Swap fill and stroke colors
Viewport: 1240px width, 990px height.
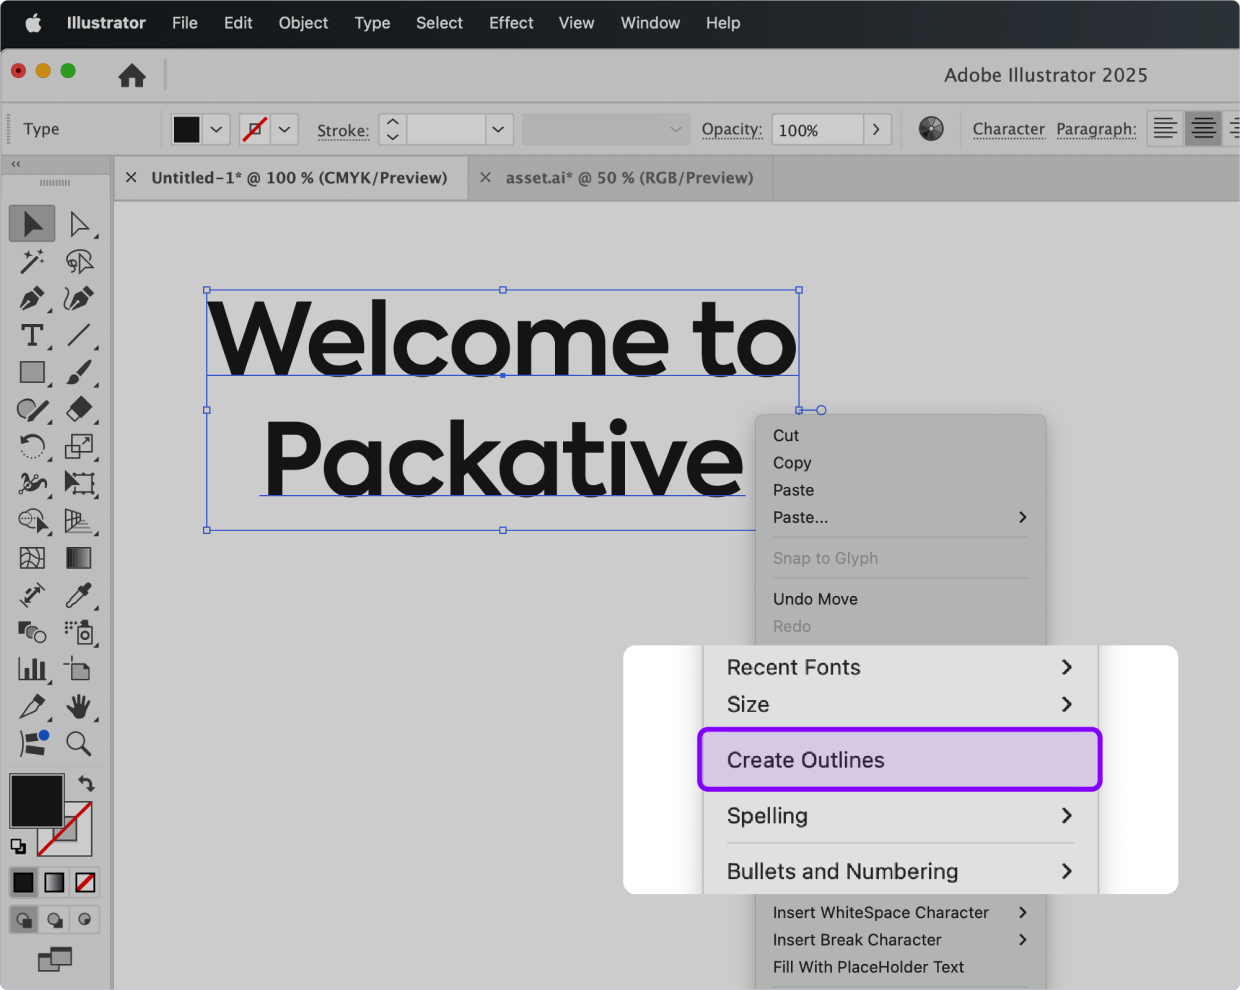pos(87,784)
